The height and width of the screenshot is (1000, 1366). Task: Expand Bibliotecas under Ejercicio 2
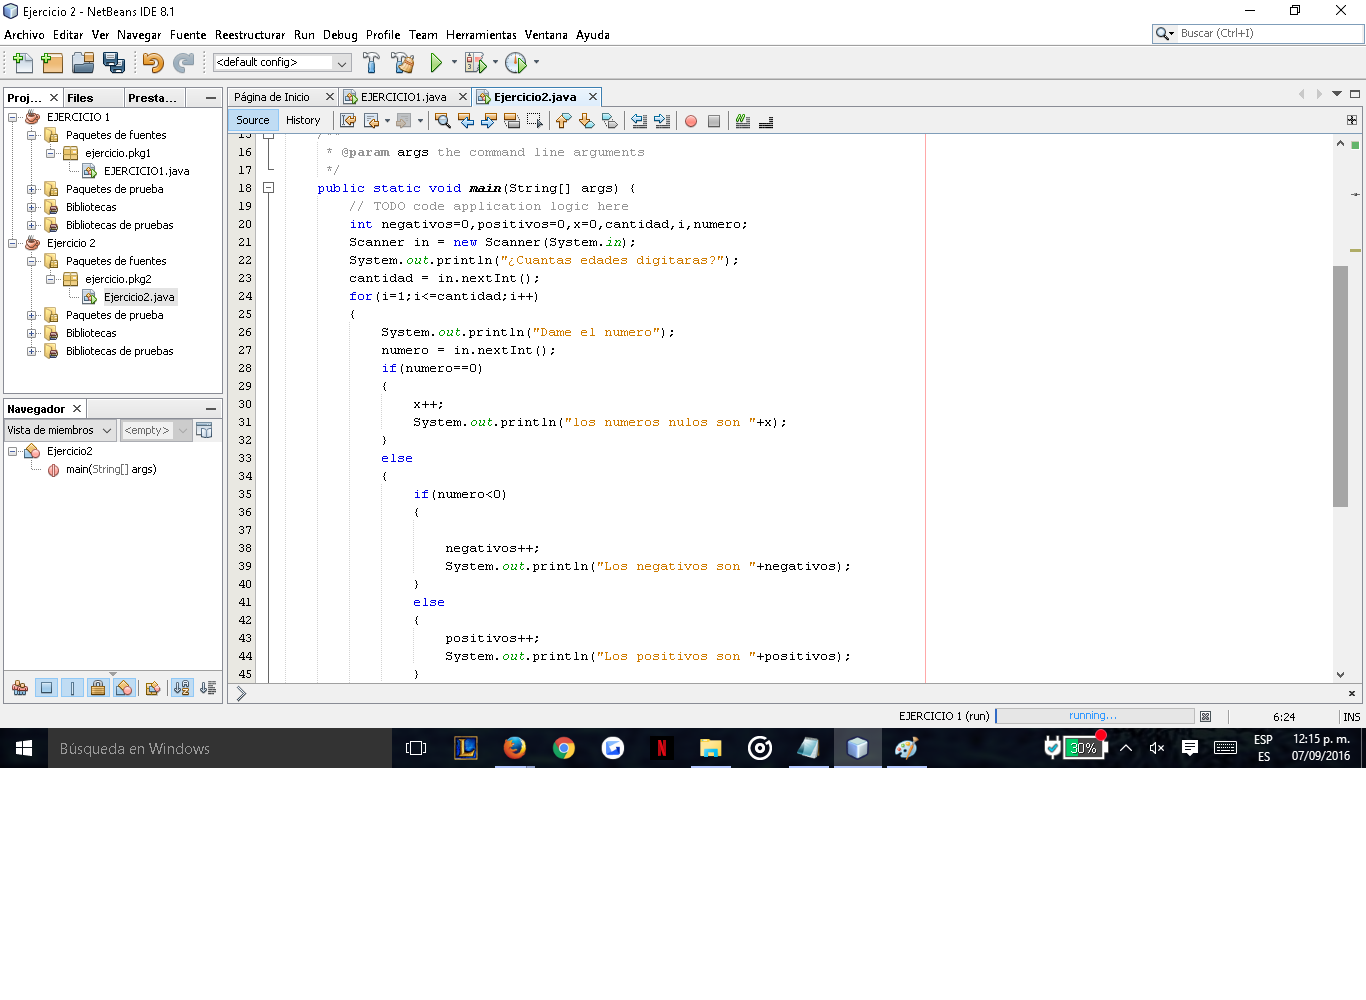pos(31,333)
